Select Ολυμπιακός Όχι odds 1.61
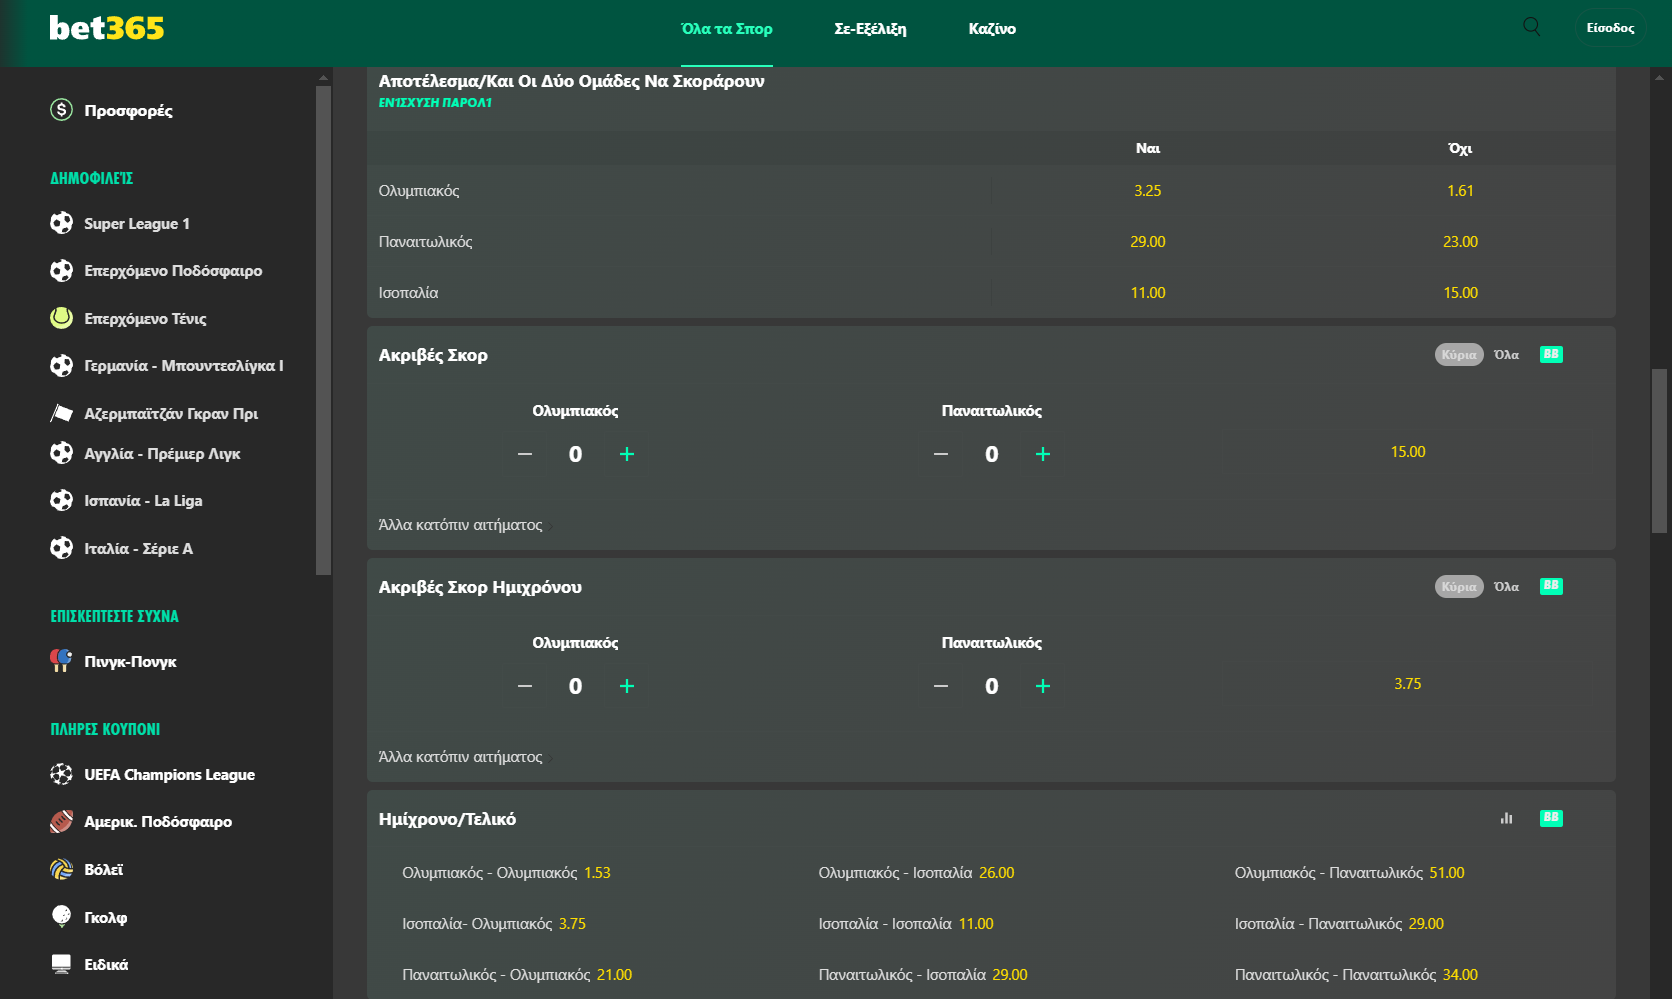Image resolution: width=1672 pixels, height=999 pixels. pos(1460,191)
